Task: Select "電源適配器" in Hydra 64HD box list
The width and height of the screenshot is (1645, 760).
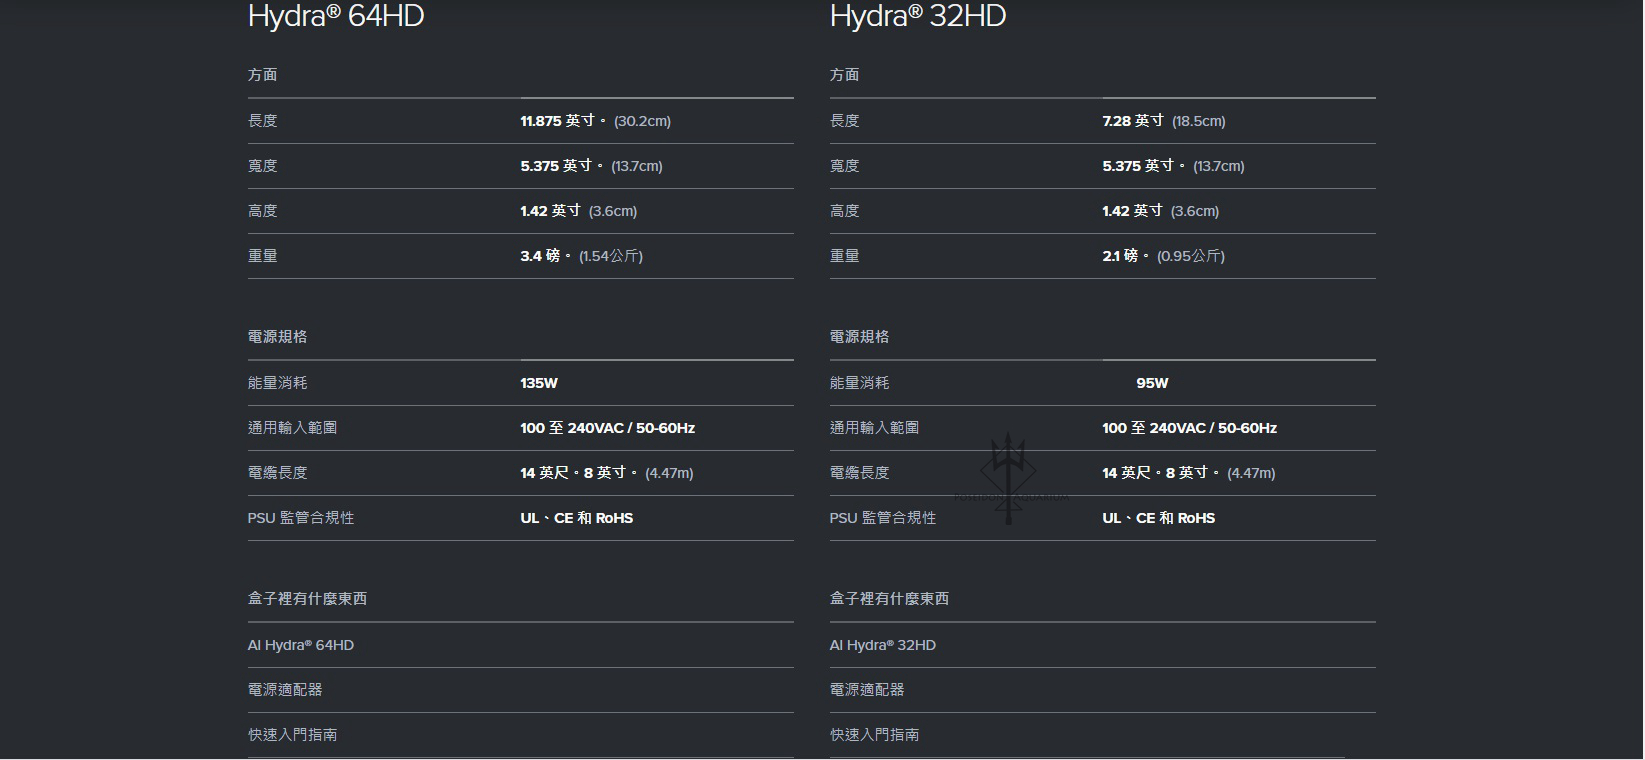Action: (x=285, y=690)
